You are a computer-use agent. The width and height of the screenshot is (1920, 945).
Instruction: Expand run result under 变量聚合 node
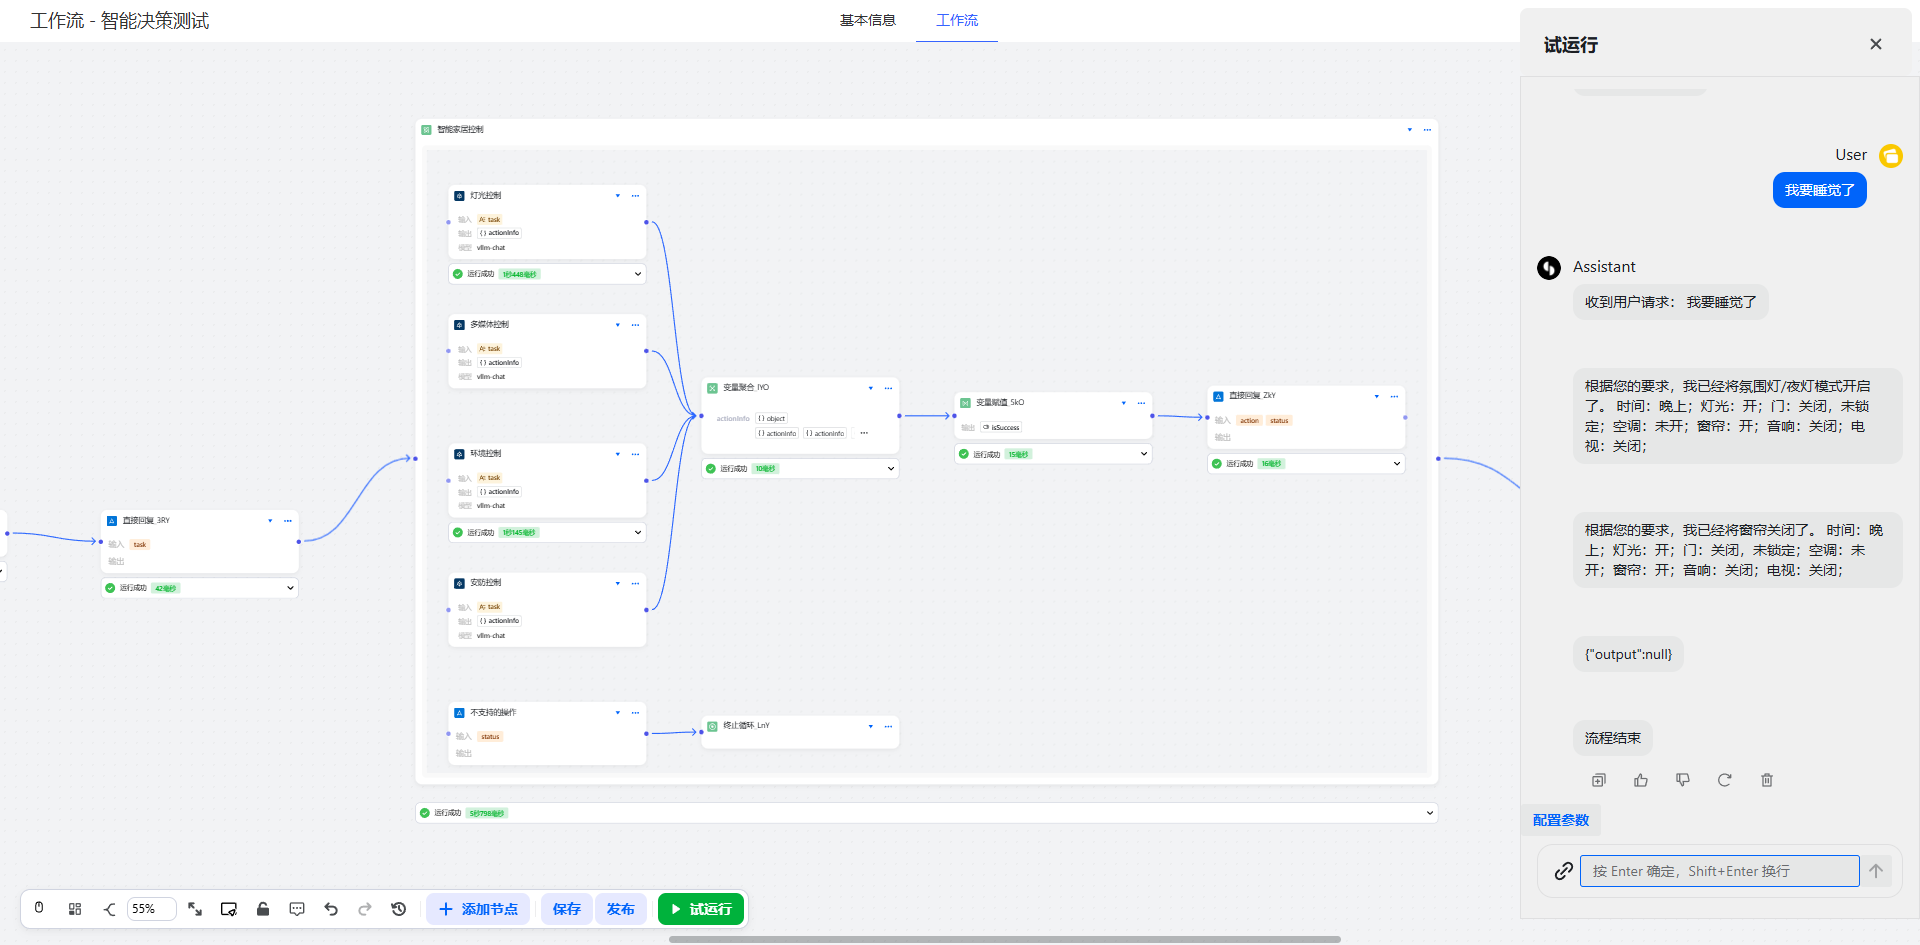(890, 468)
